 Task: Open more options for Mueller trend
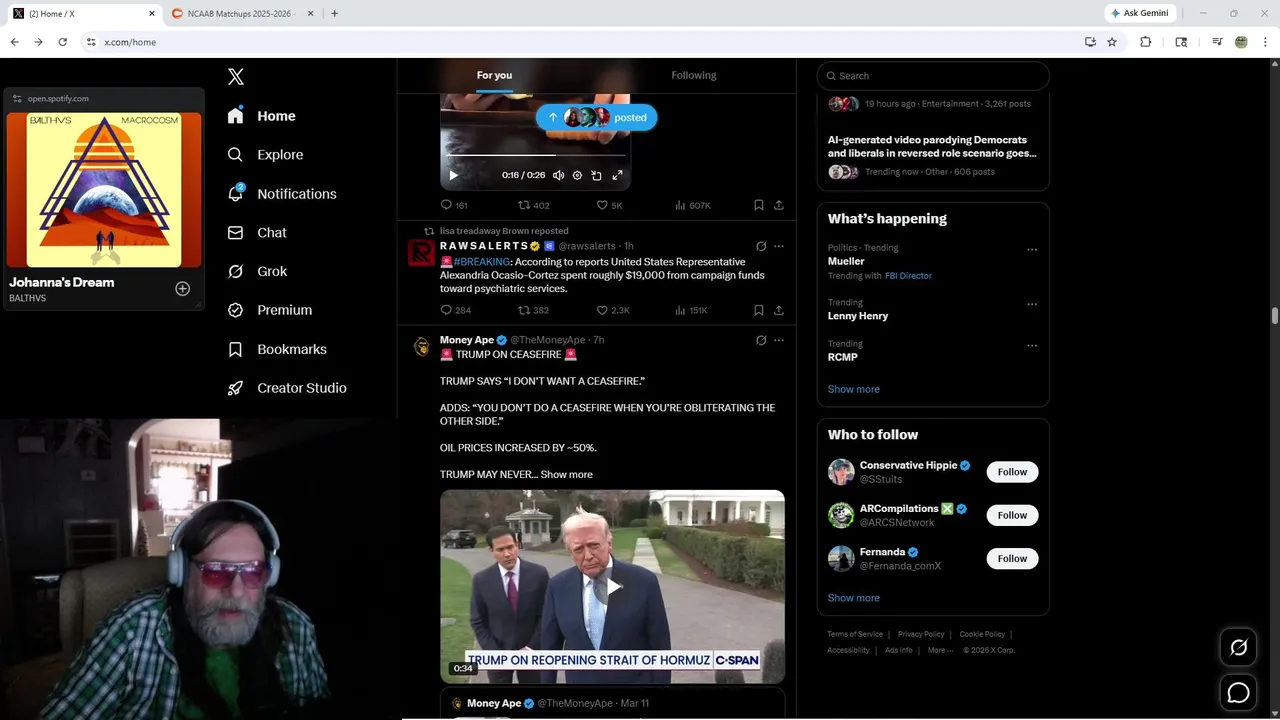(x=1032, y=250)
